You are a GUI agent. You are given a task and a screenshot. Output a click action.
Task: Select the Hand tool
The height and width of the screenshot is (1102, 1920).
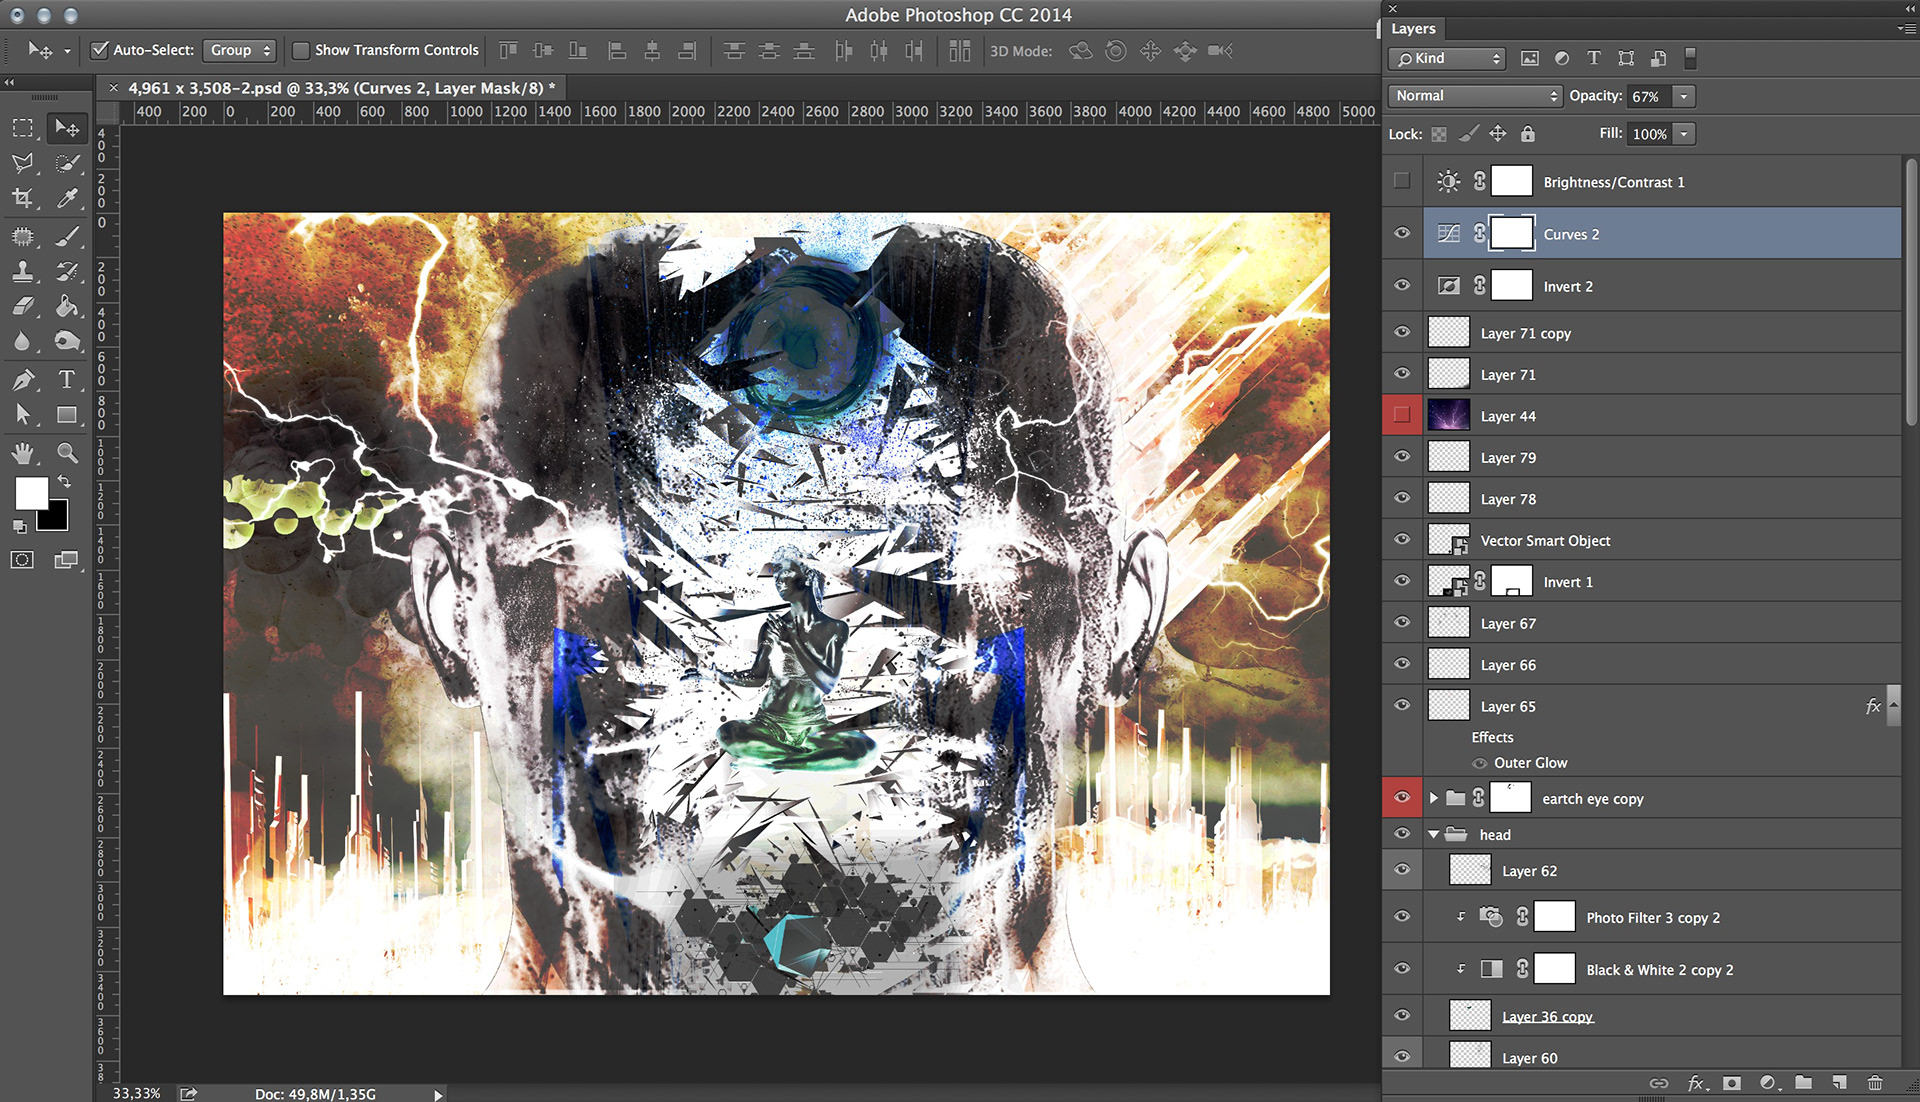23,453
